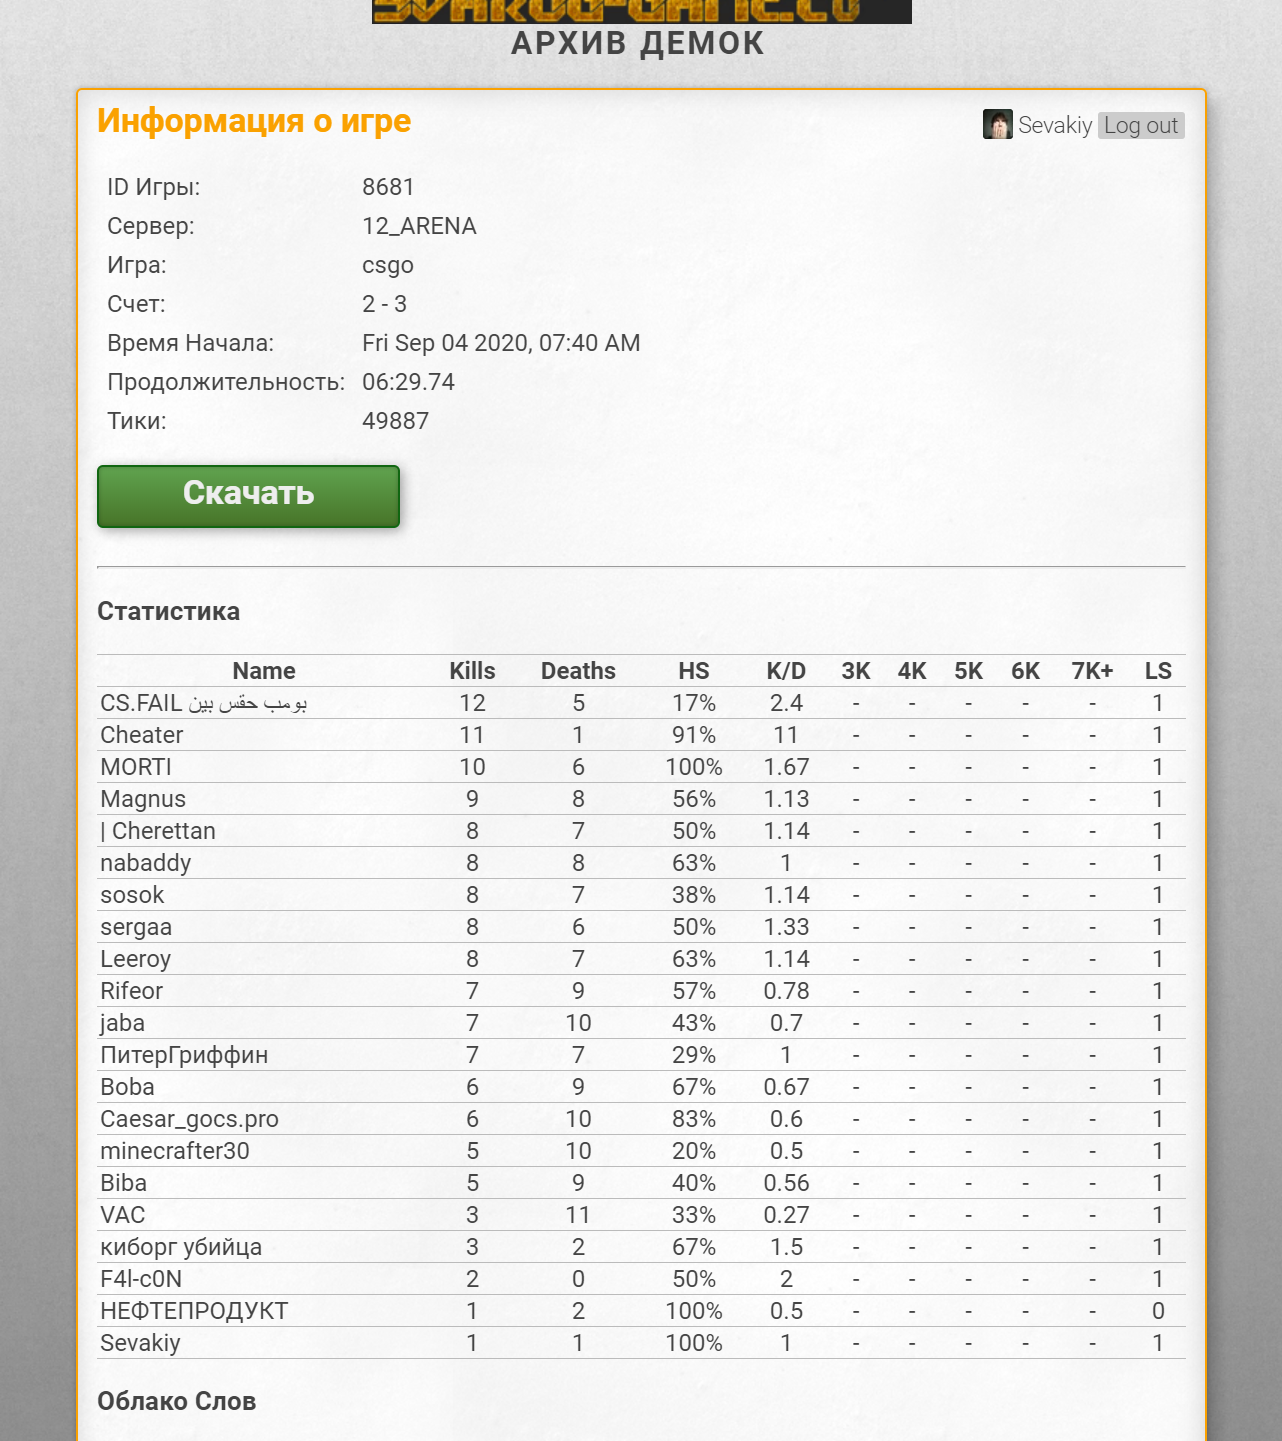Viewport: 1282px width, 1441px height.
Task: Select player name minecrafter30
Action: pyautogui.click(x=175, y=1151)
